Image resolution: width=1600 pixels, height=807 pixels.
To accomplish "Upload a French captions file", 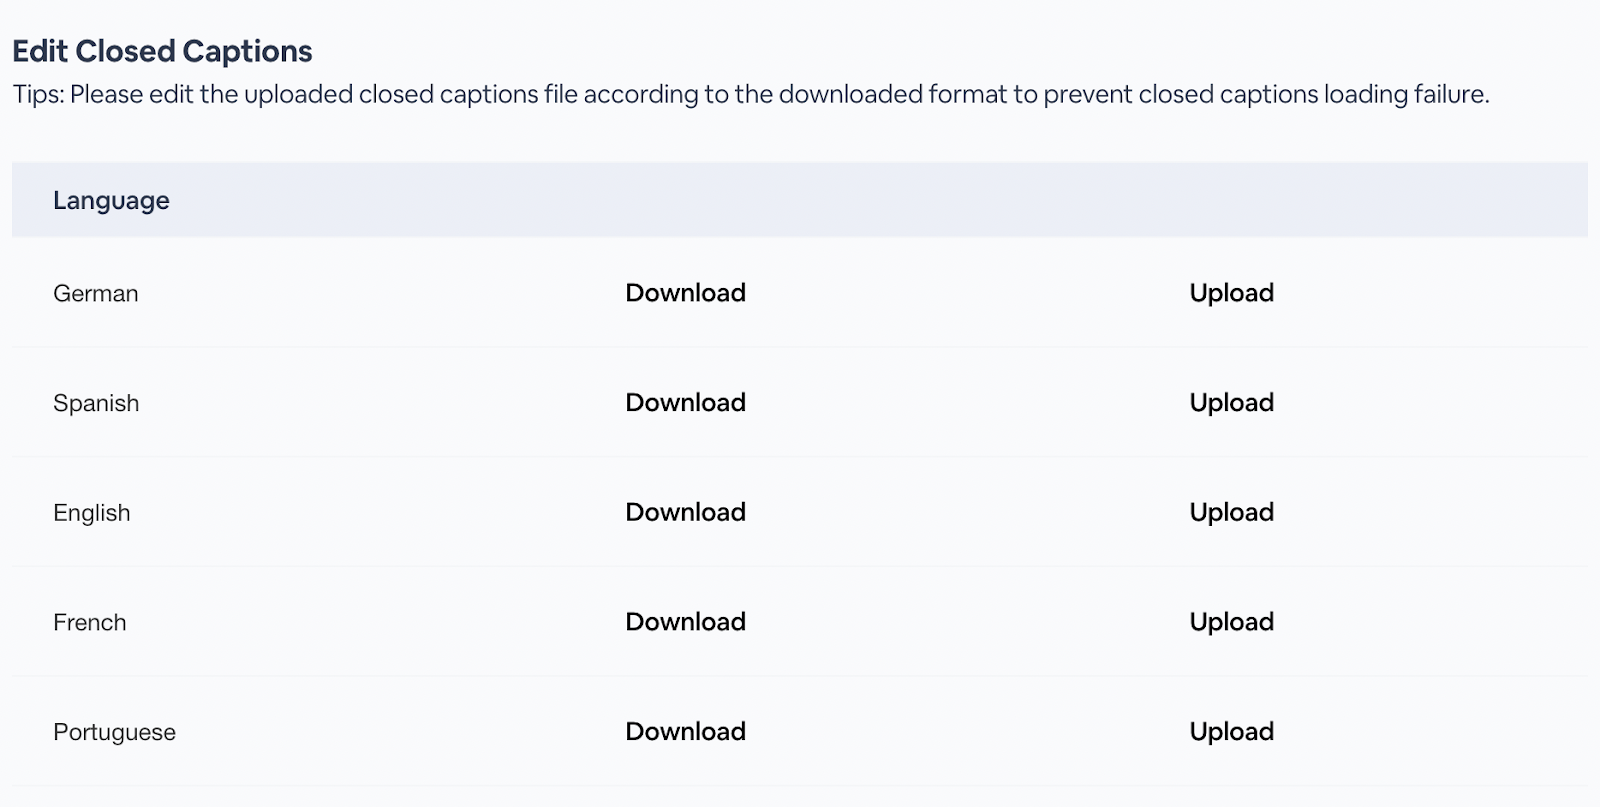I will click(x=1231, y=622).
